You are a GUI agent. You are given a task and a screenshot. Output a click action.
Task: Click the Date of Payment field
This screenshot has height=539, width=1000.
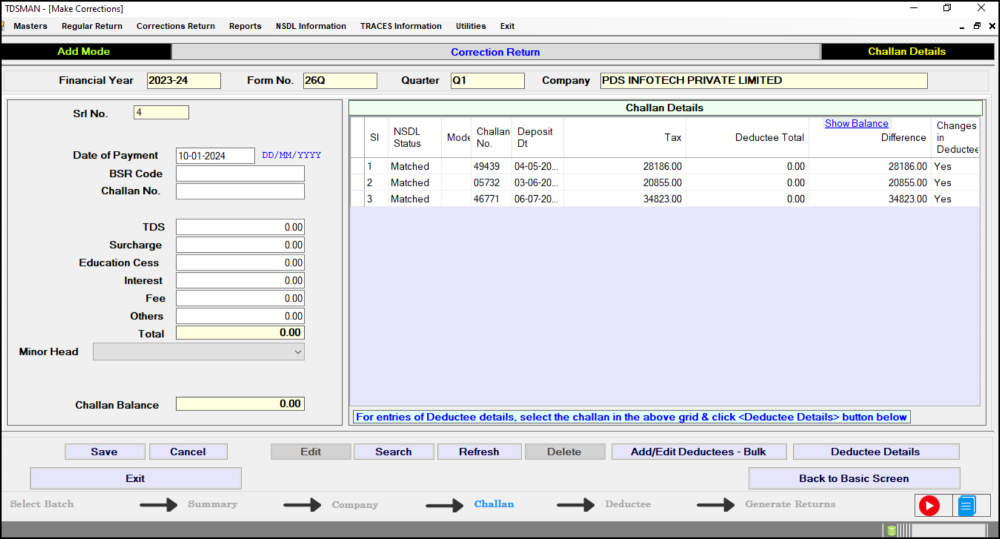pos(216,156)
